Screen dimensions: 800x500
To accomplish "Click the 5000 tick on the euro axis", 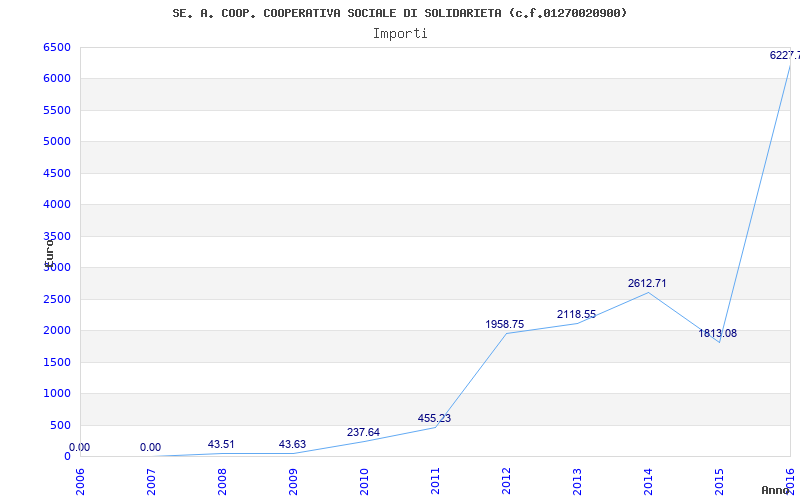I will tap(57, 141).
